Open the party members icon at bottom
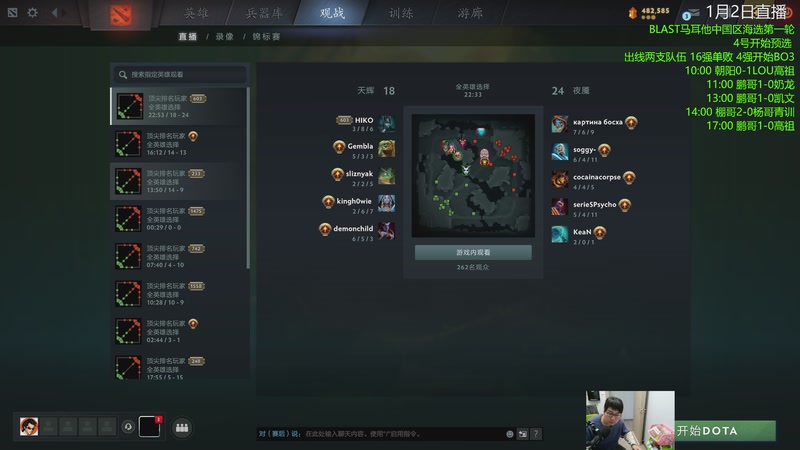Screen dimensions: 800x450 pos(182,428)
